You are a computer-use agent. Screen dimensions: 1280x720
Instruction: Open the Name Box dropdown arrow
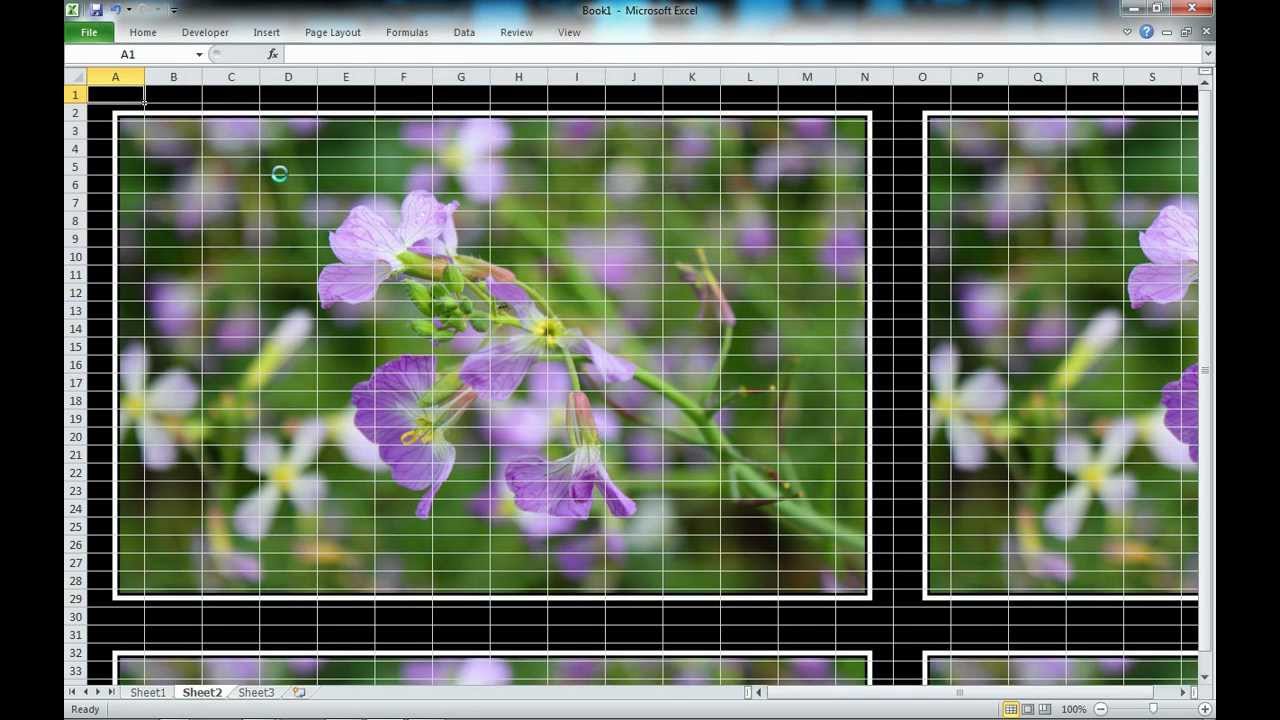pos(198,54)
